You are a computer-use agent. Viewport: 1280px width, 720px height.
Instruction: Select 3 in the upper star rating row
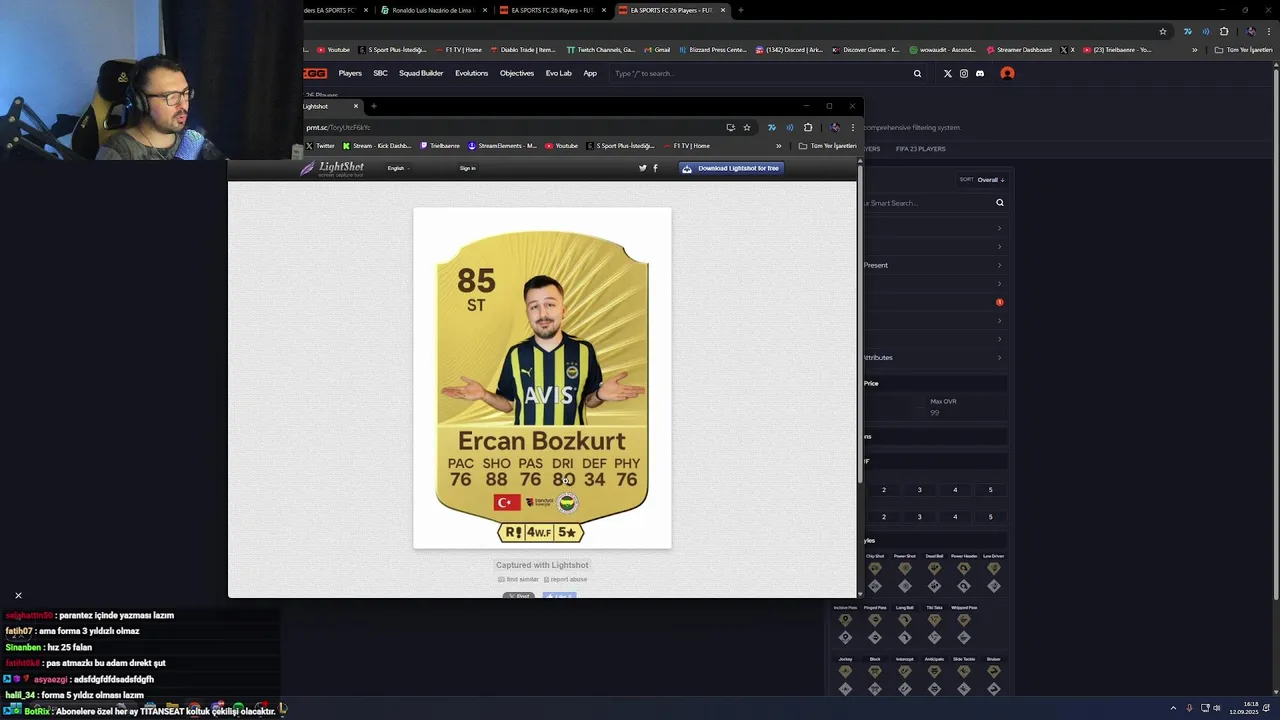tap(919, 490)
